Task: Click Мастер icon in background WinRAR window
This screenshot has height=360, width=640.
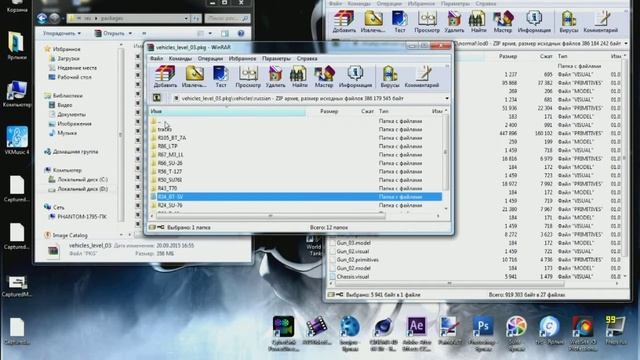Action: pyautogui.click(x=503, y=21)
